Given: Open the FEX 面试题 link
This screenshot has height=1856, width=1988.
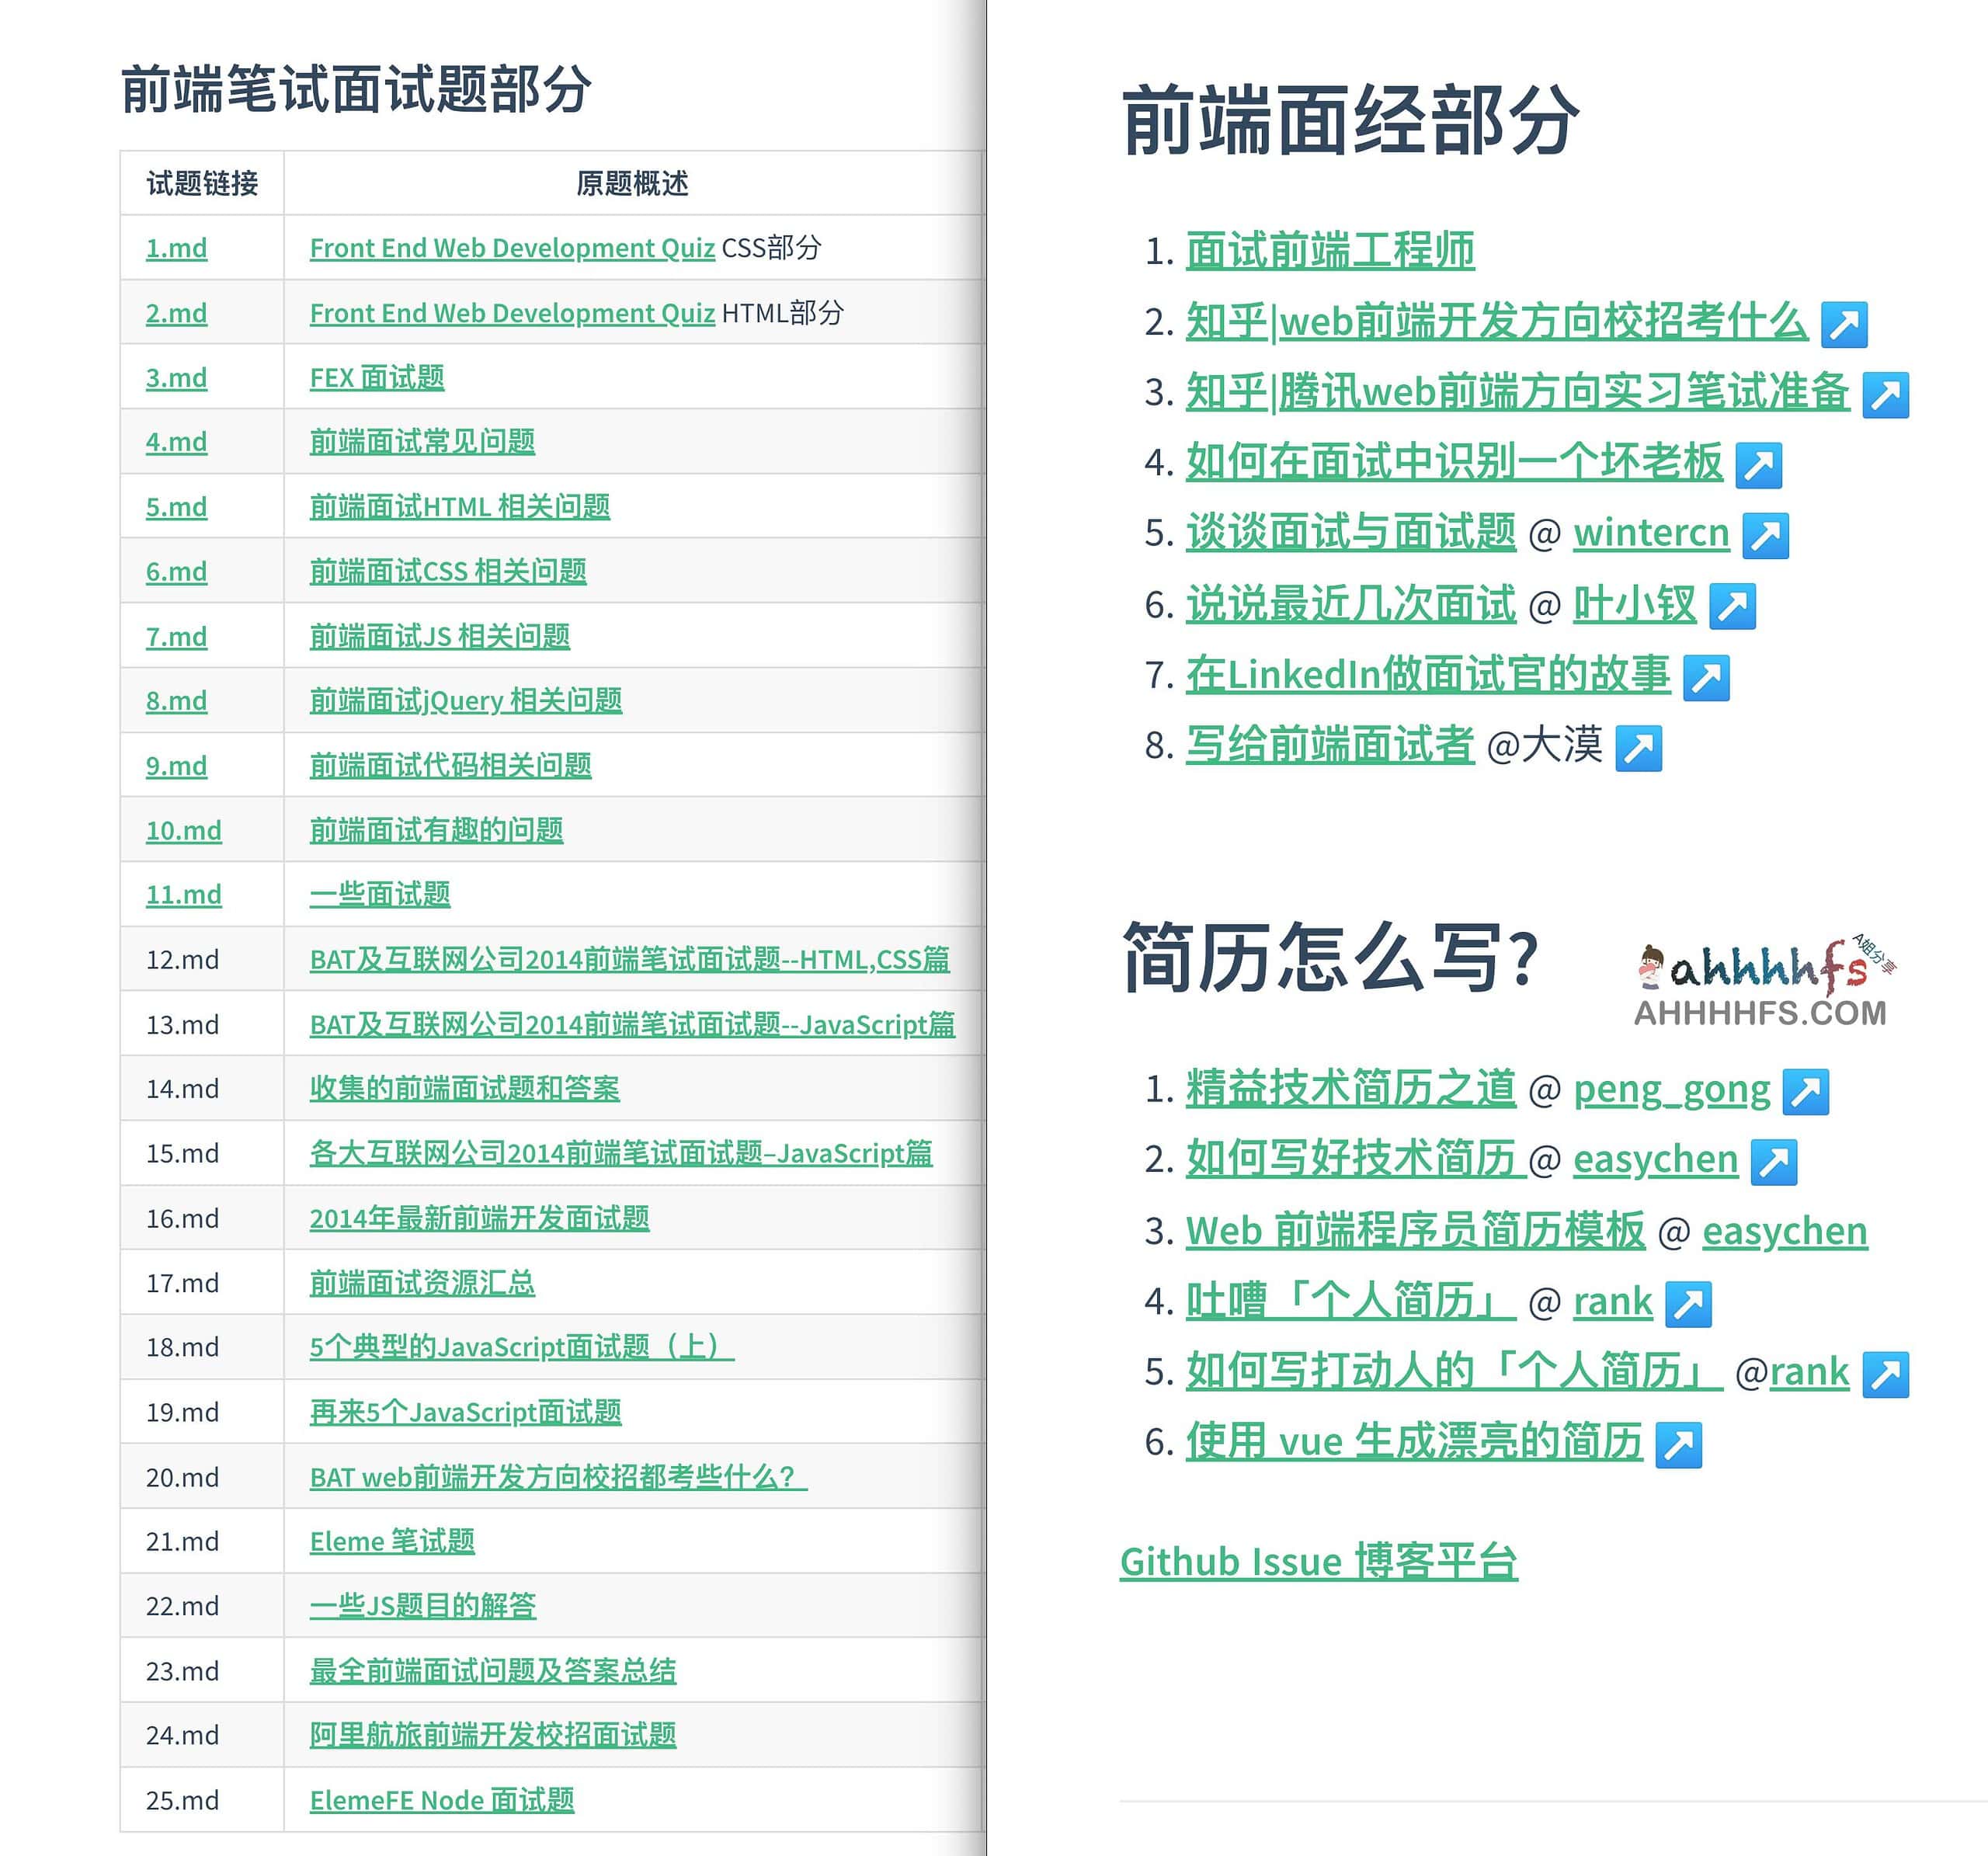Looking at the screenshot, I should click(380, 378).
